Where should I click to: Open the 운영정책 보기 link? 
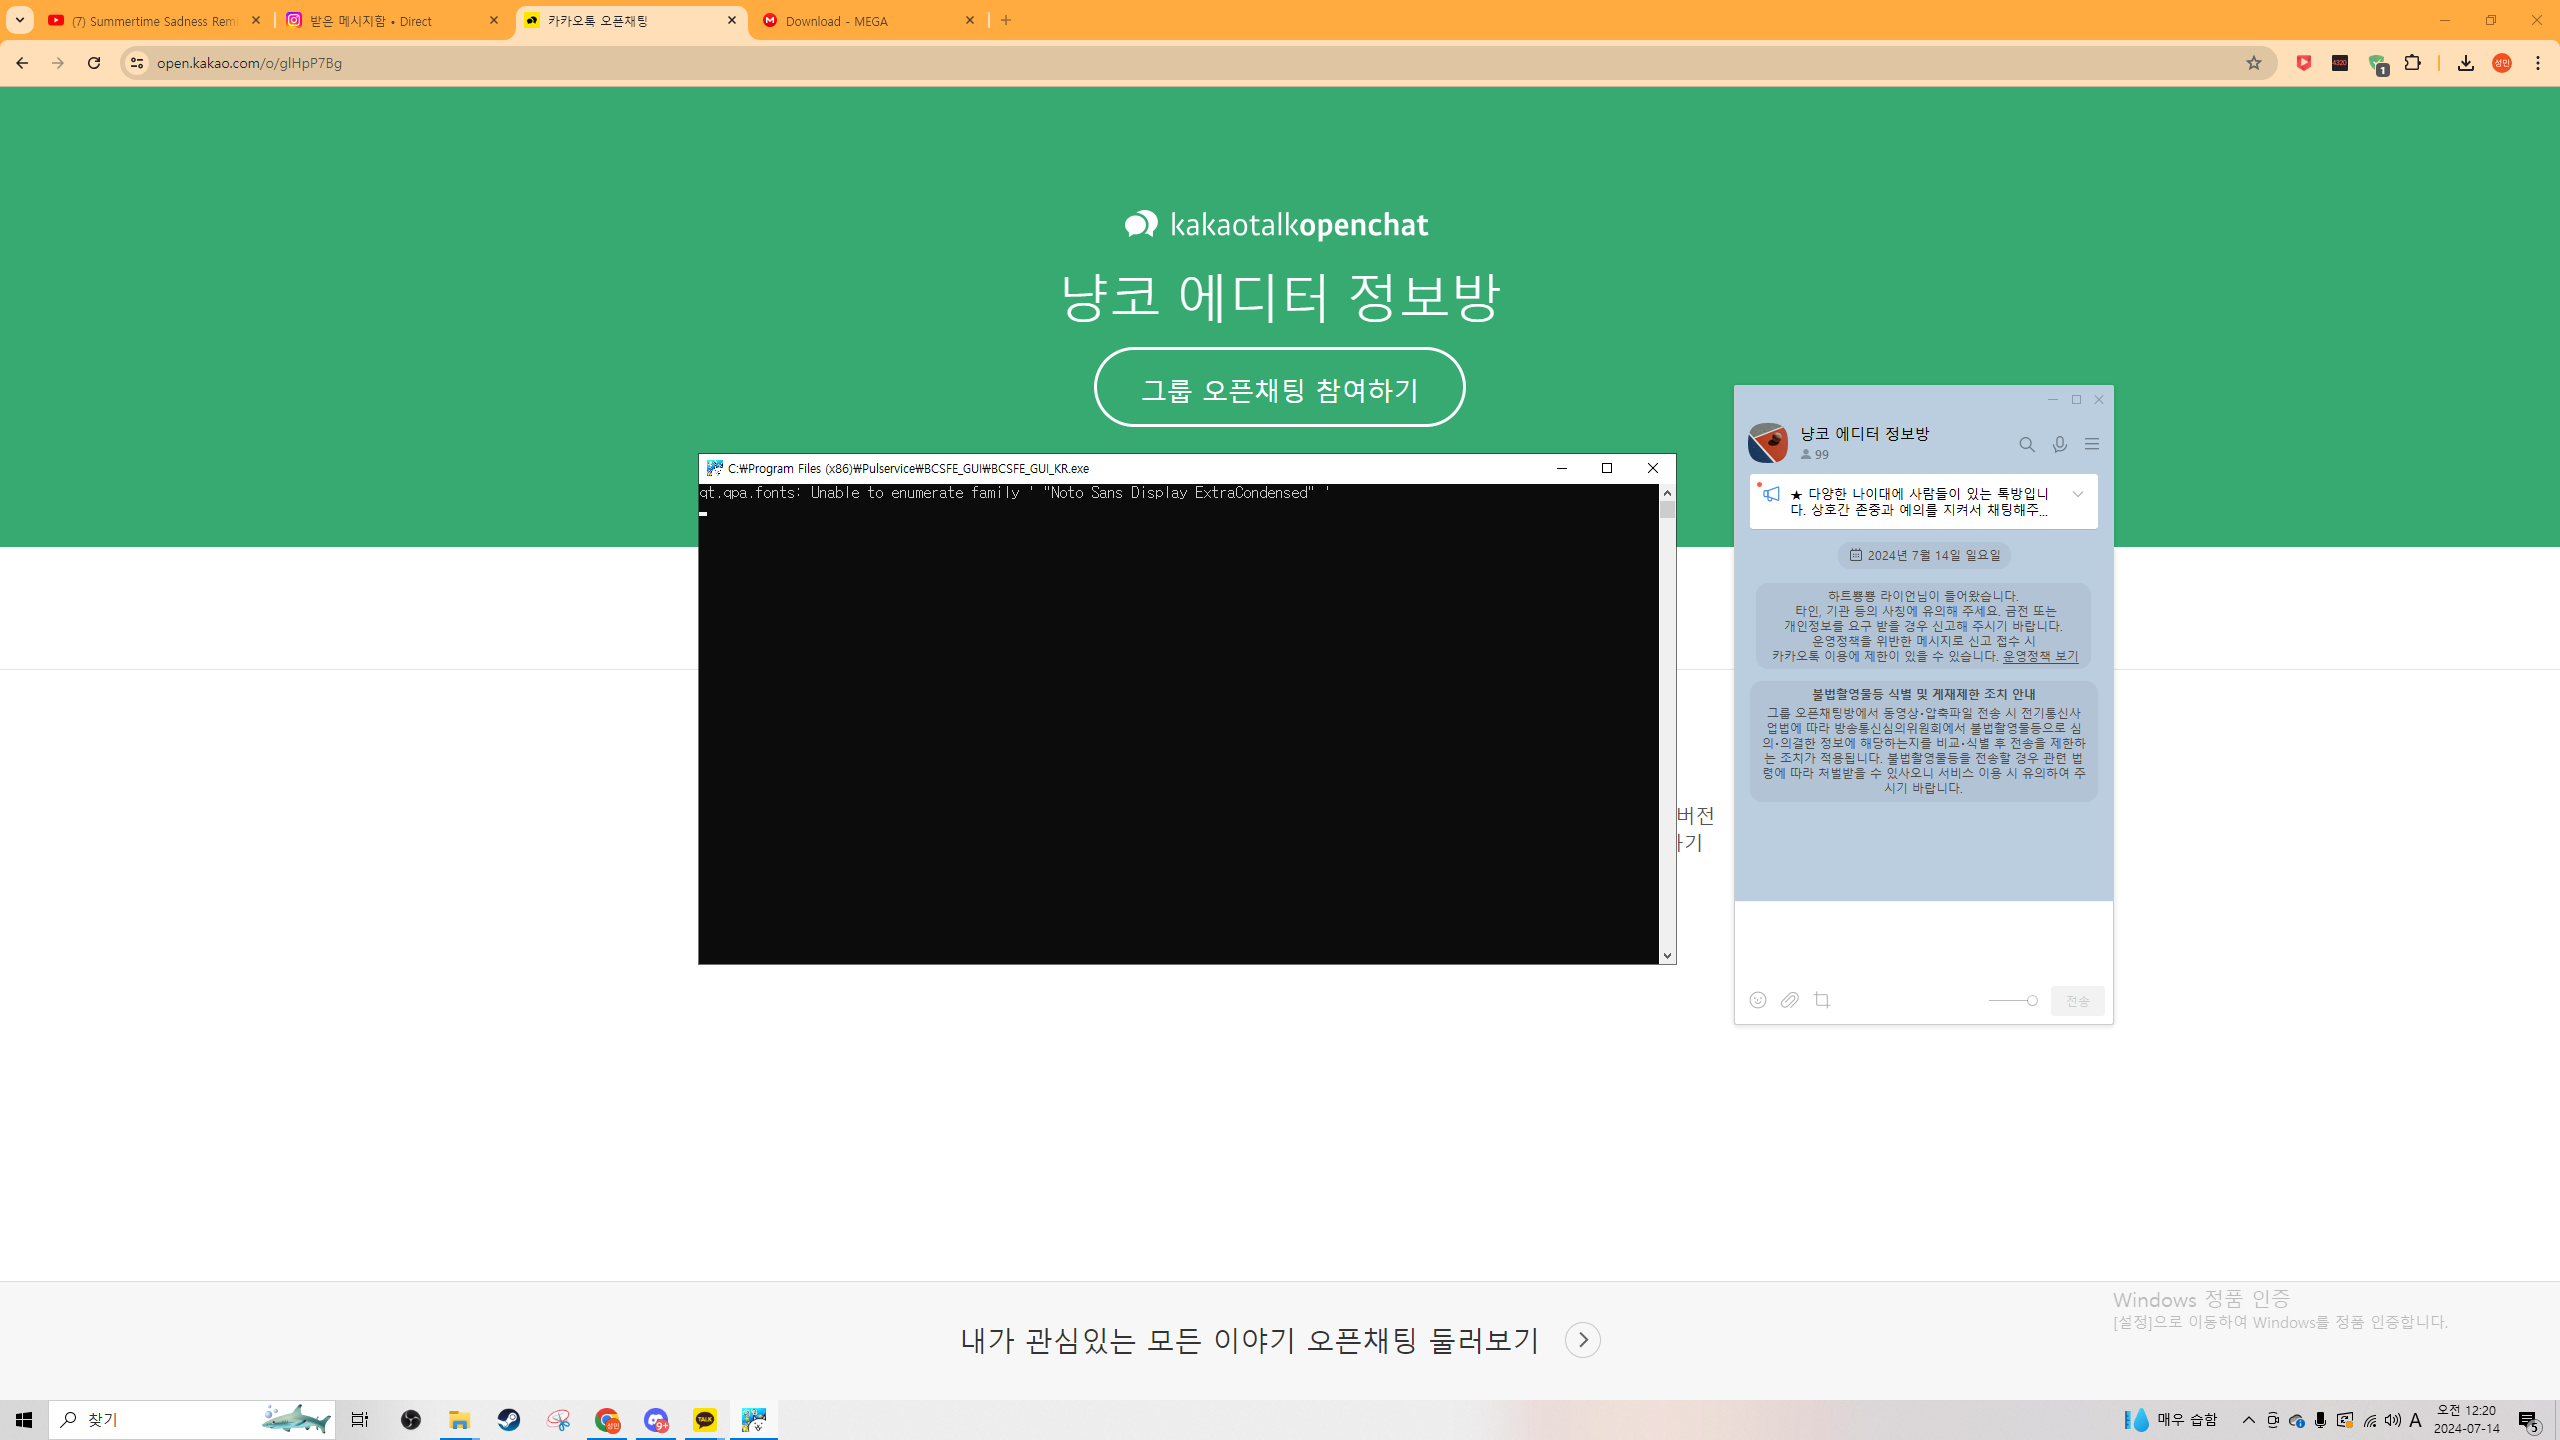point(2040,656)
